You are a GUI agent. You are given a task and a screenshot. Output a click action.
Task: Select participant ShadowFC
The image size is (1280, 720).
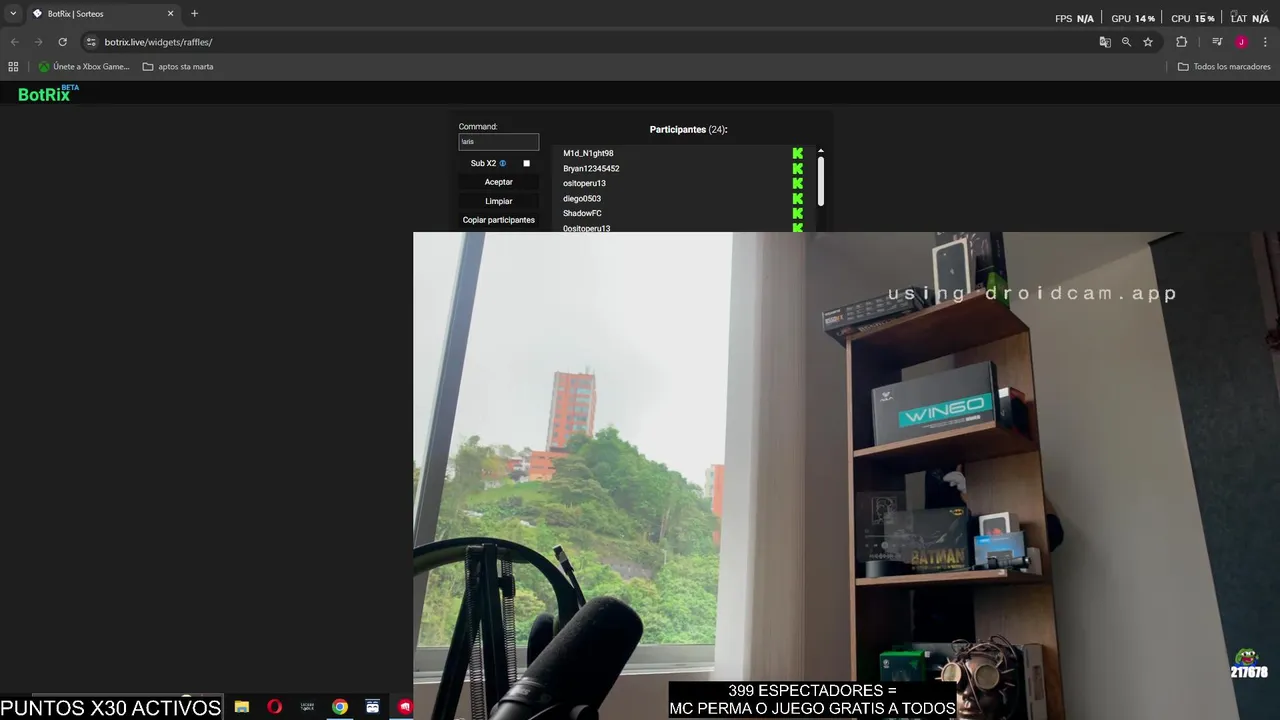point(582,214)
